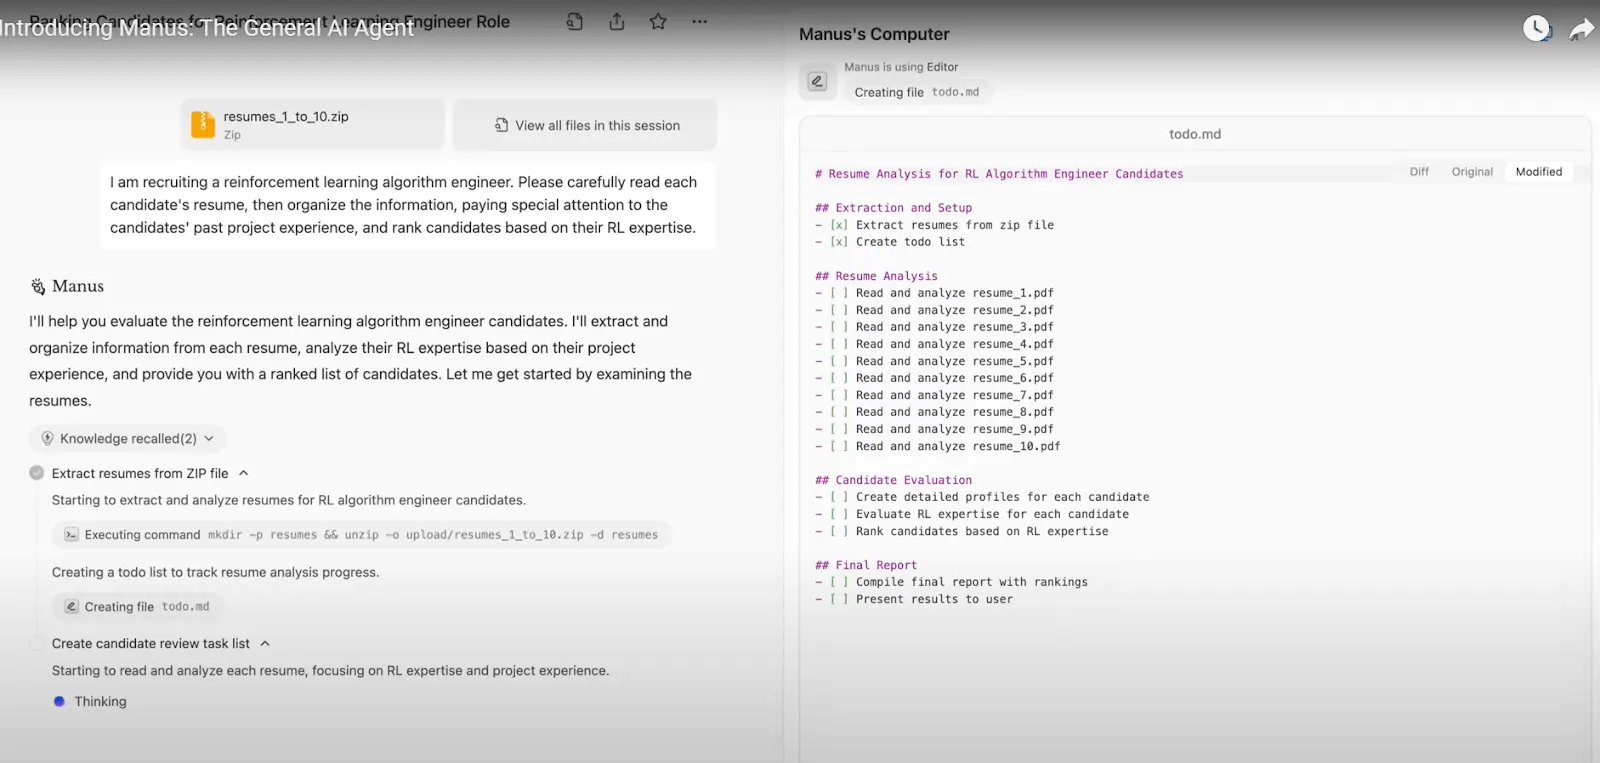Click the Editor pencil icon in Manus's Computer

817,81
